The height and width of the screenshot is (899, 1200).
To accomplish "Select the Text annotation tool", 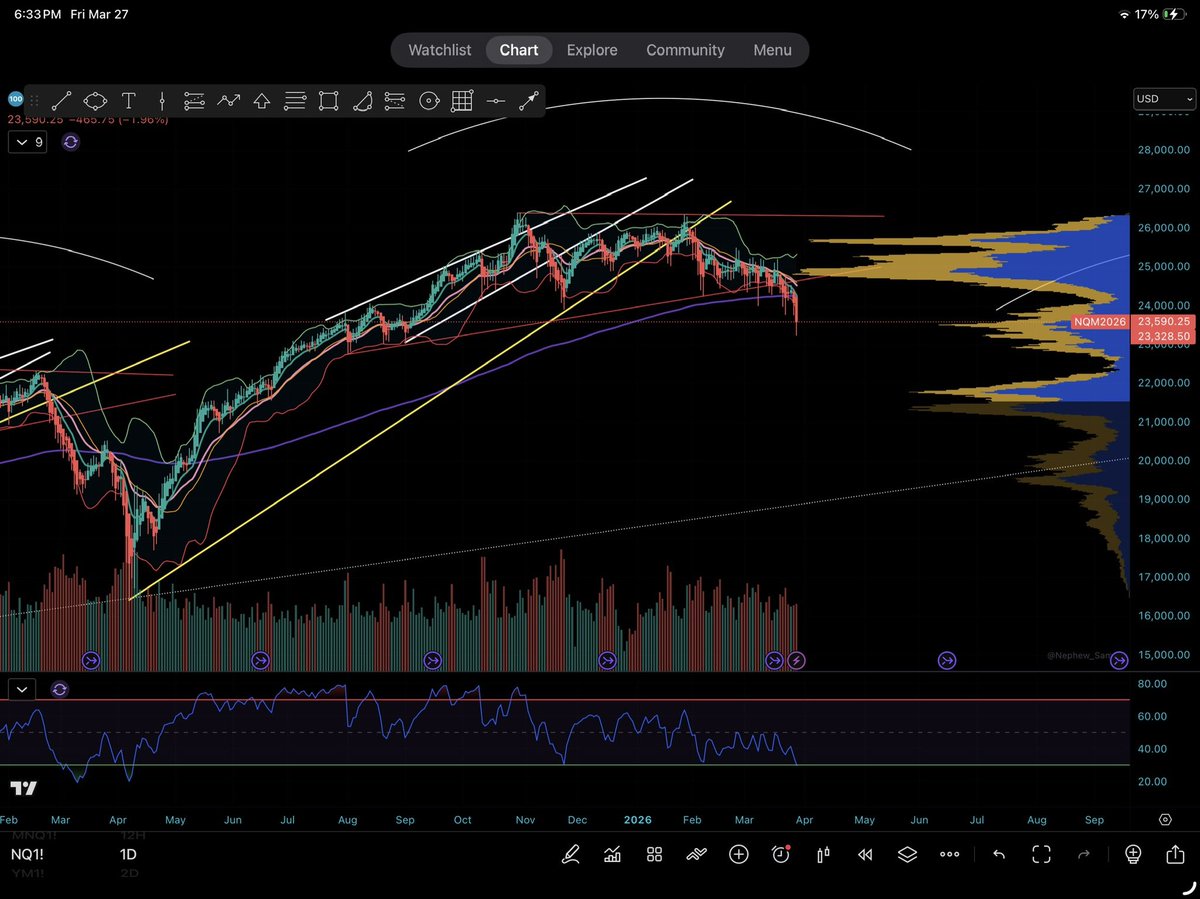I will [129, 100].
